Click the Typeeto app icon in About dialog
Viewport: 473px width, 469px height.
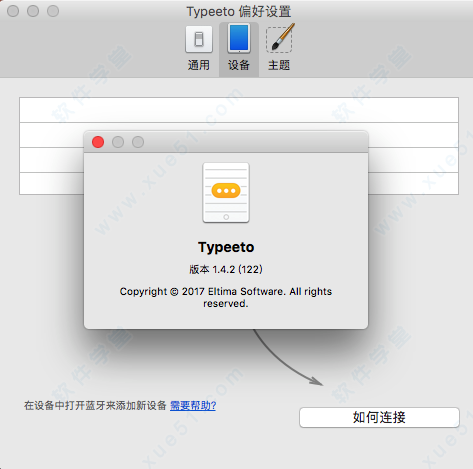click(x=226, y=193)
